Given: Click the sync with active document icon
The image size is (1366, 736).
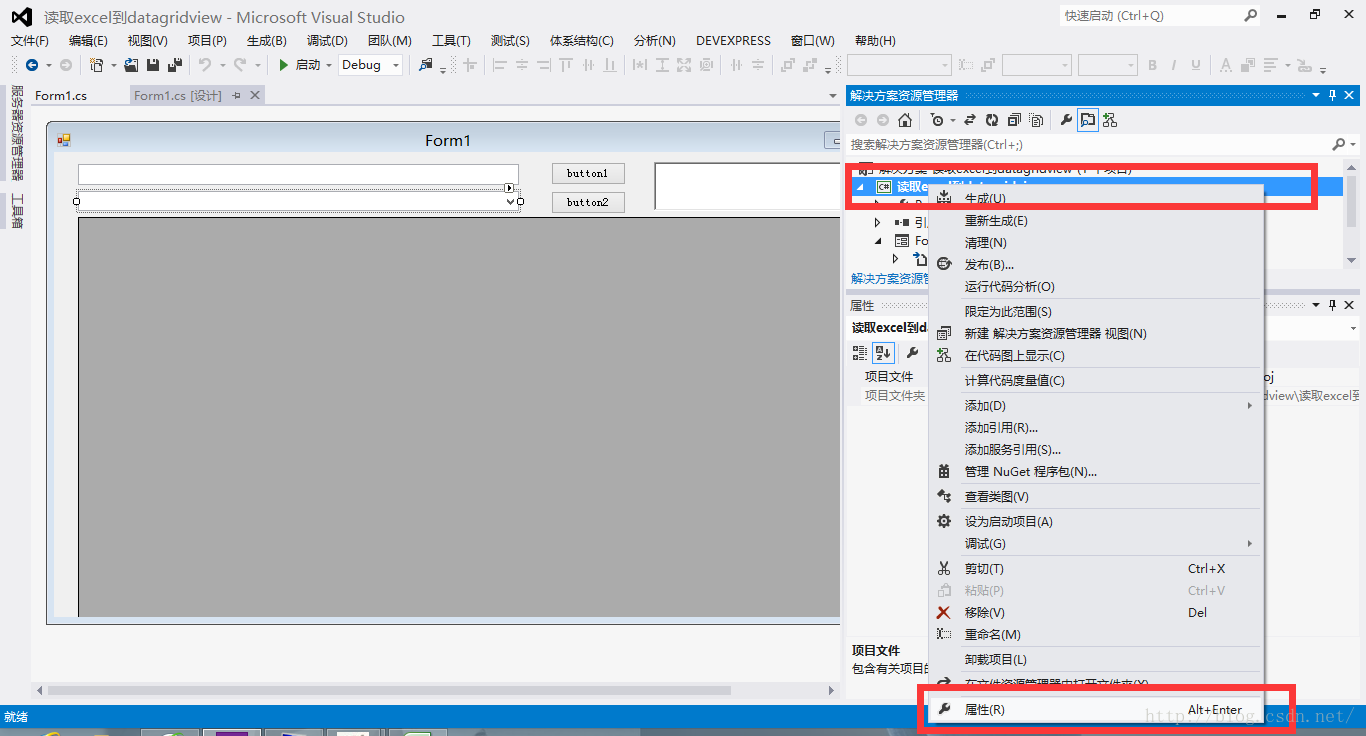Looking at the screenshot, I should (x=970, y=120).
